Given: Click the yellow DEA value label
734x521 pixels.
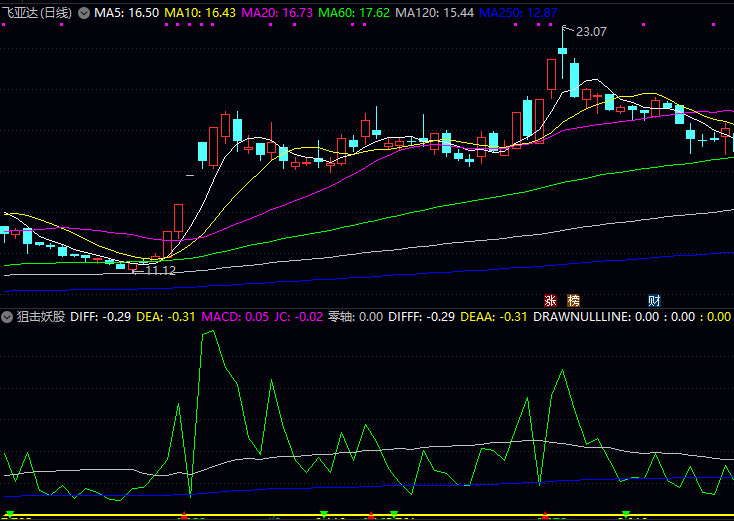Looking at the screenshot, I should click(166, 317).
